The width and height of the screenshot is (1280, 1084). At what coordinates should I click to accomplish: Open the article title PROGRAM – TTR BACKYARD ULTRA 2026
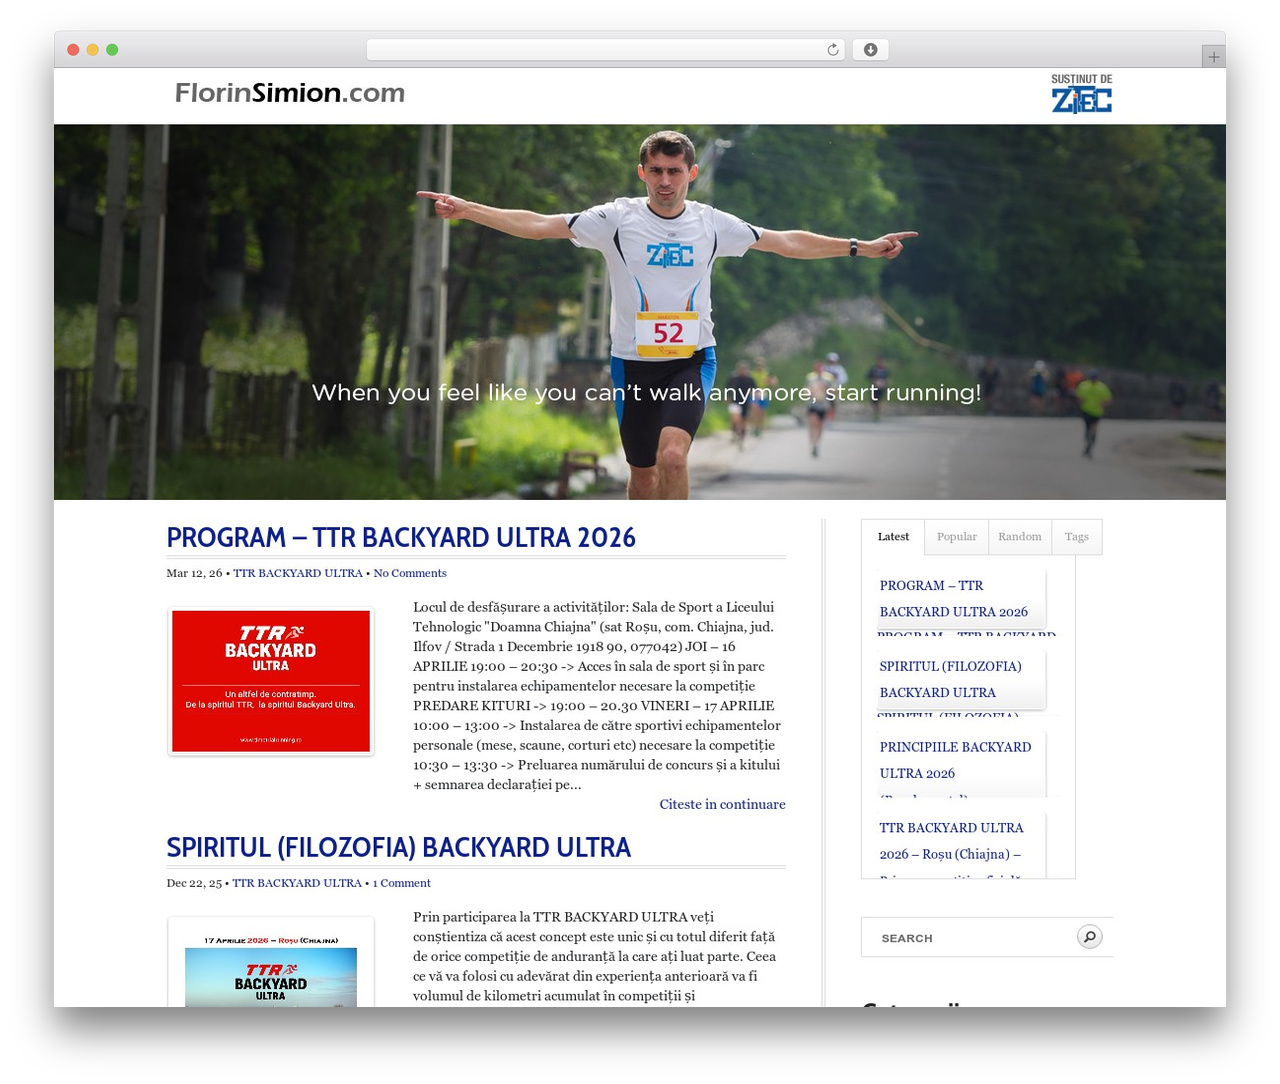coord(401,538)
